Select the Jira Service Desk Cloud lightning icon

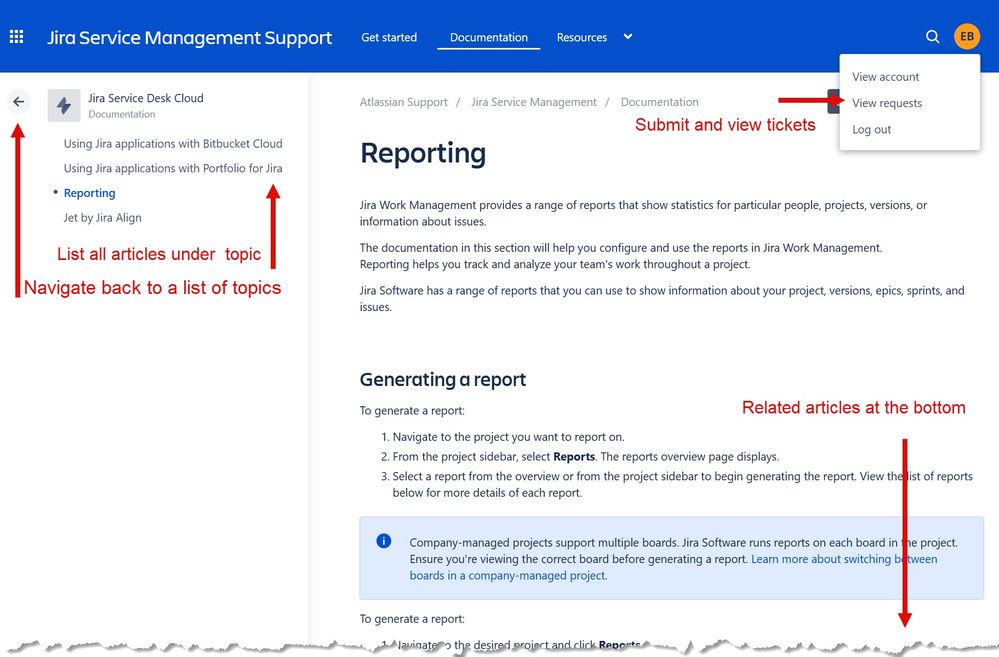click(64, 105)
